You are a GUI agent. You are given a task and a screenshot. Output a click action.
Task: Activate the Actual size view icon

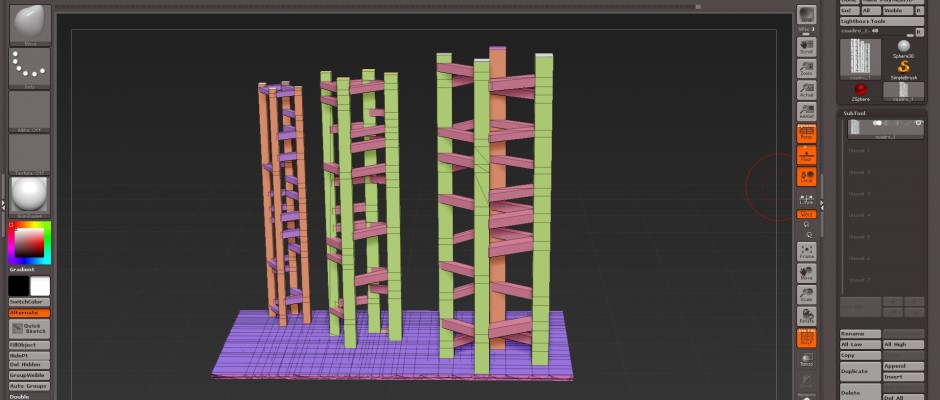coord(806,90)
